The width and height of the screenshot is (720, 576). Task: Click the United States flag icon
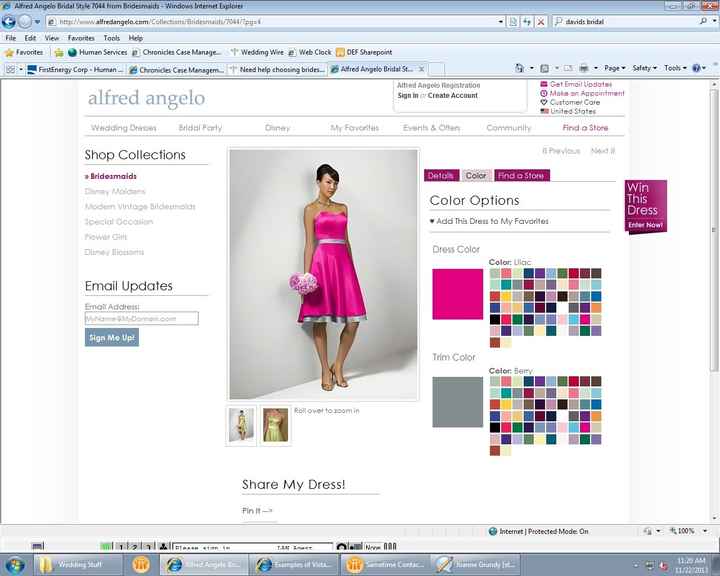[x=545, y=111]
